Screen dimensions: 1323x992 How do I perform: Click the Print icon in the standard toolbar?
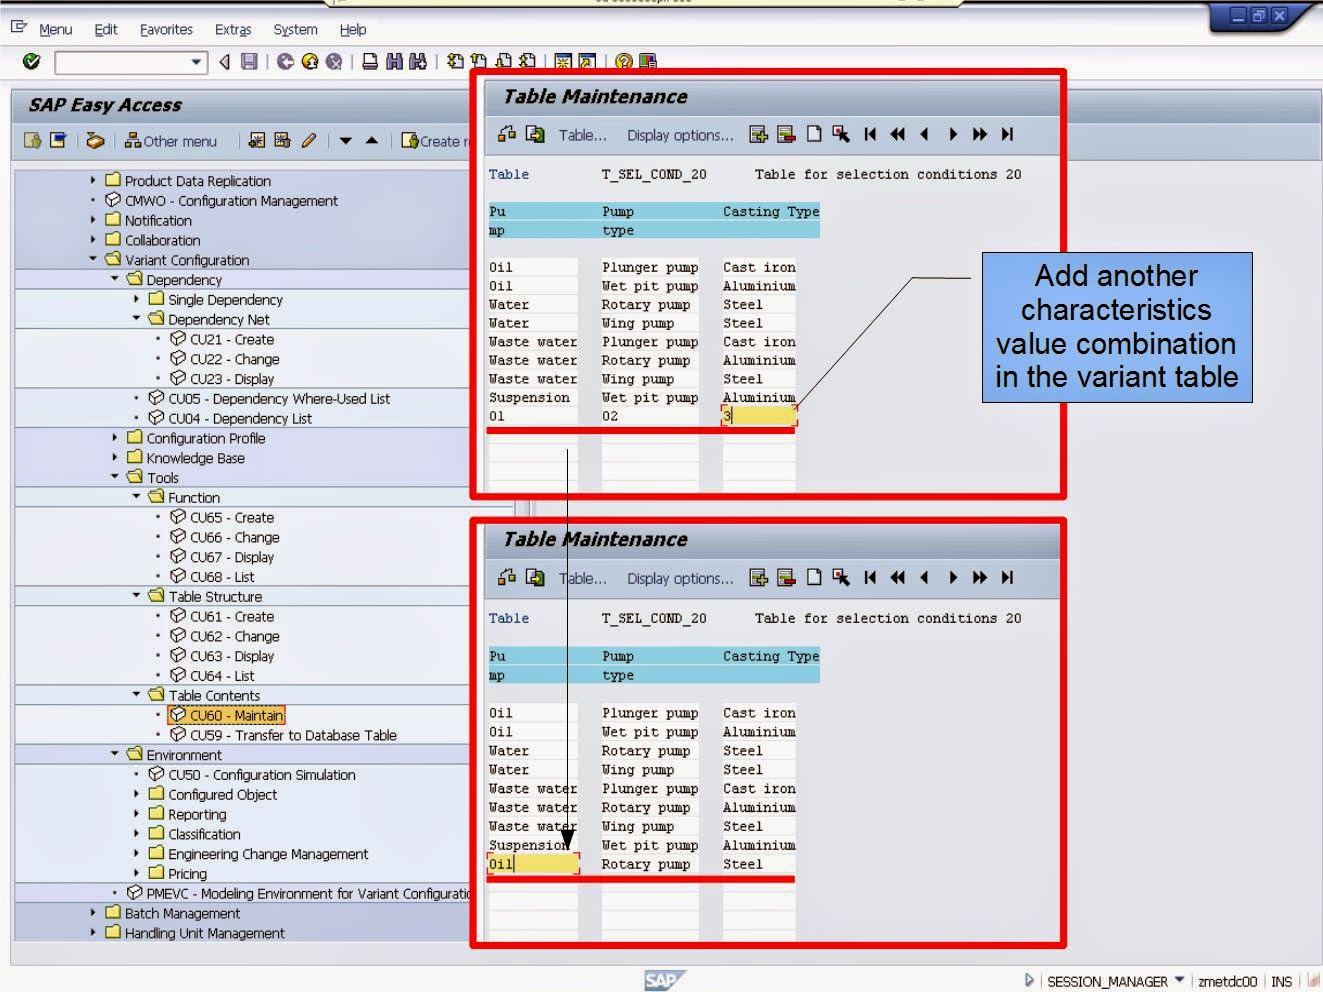click(x=369, y=62)
